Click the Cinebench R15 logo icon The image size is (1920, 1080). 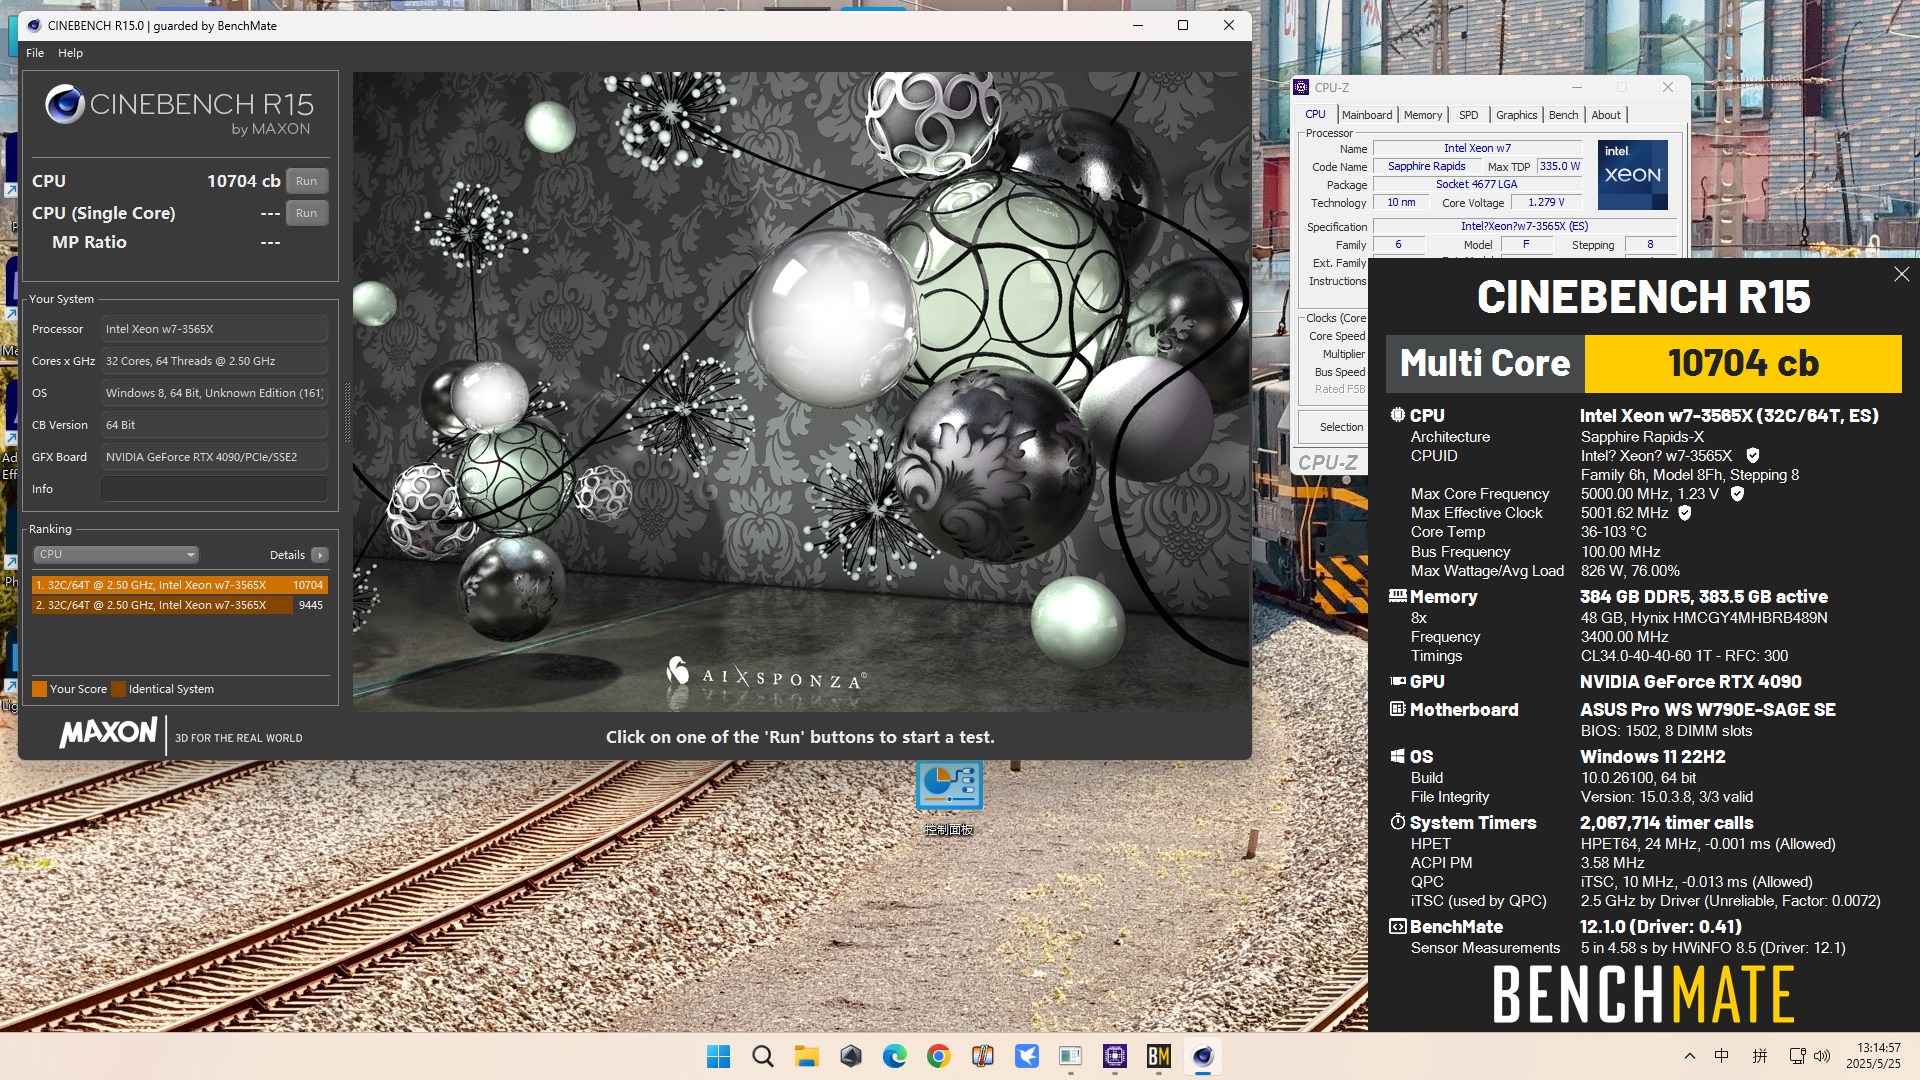pos(64,105)
